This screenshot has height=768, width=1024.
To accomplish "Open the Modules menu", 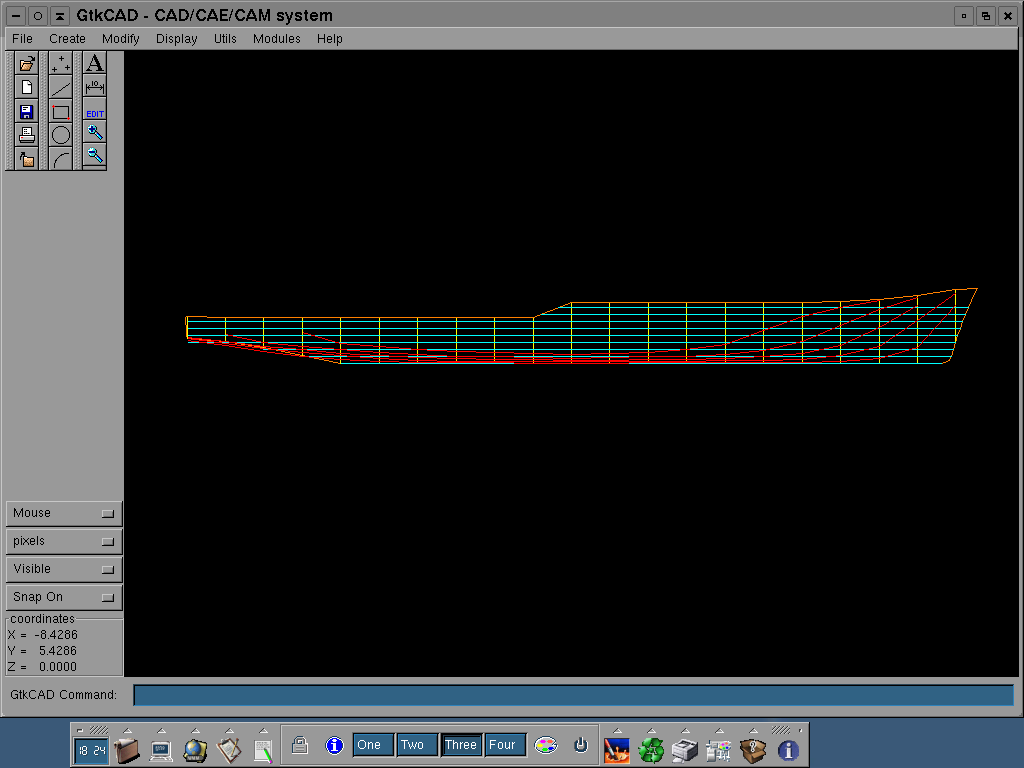I will click(276, 39).
